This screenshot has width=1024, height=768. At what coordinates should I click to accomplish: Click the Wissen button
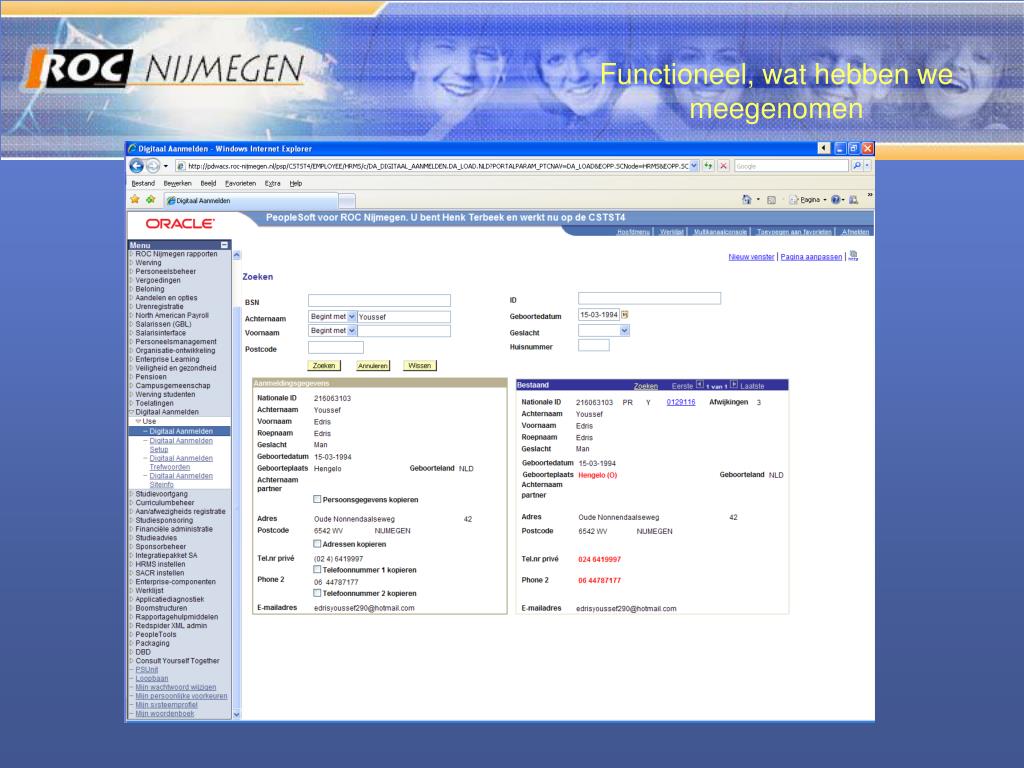[419, 366]
